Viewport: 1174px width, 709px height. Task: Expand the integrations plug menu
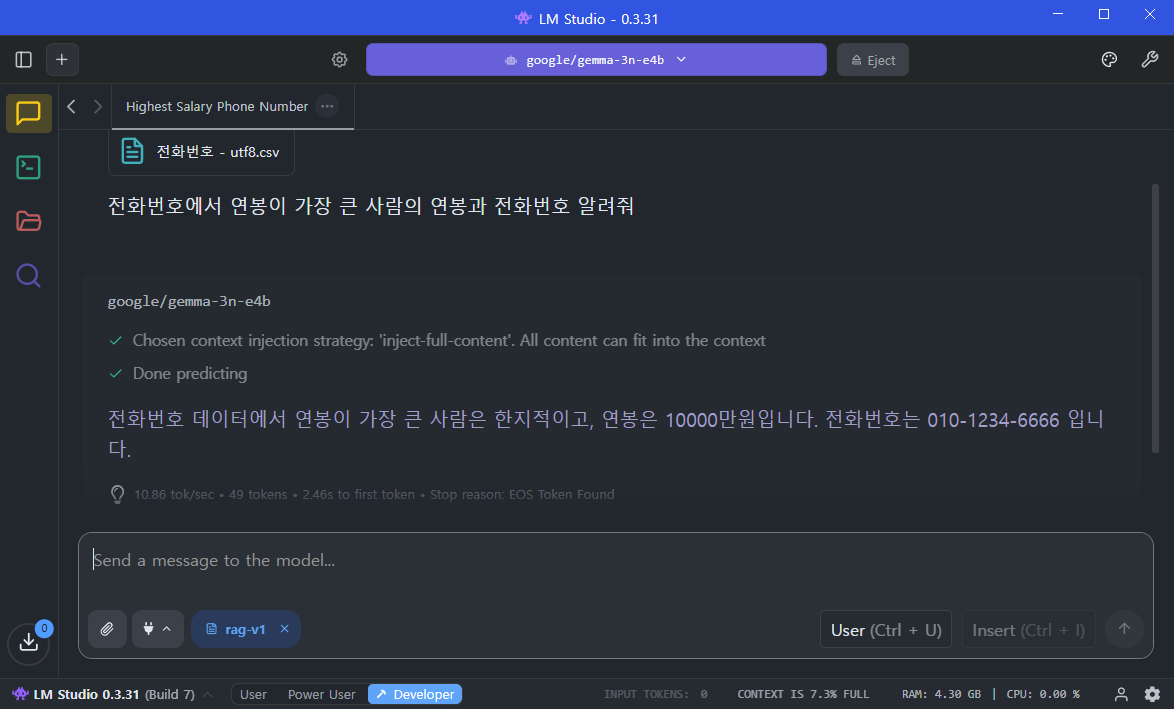pos(158,629)
